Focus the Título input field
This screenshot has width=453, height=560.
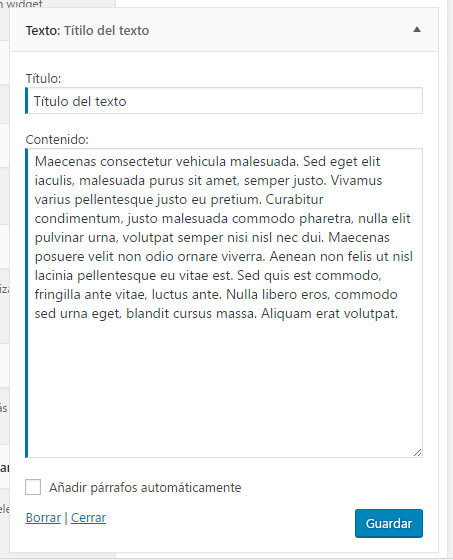point(224,101)
